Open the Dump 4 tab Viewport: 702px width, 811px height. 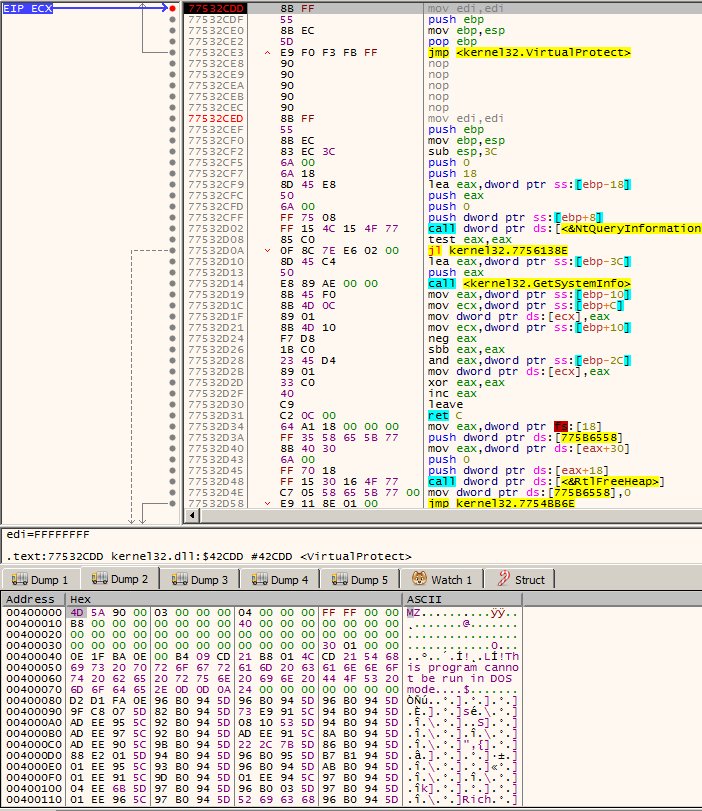280,580
